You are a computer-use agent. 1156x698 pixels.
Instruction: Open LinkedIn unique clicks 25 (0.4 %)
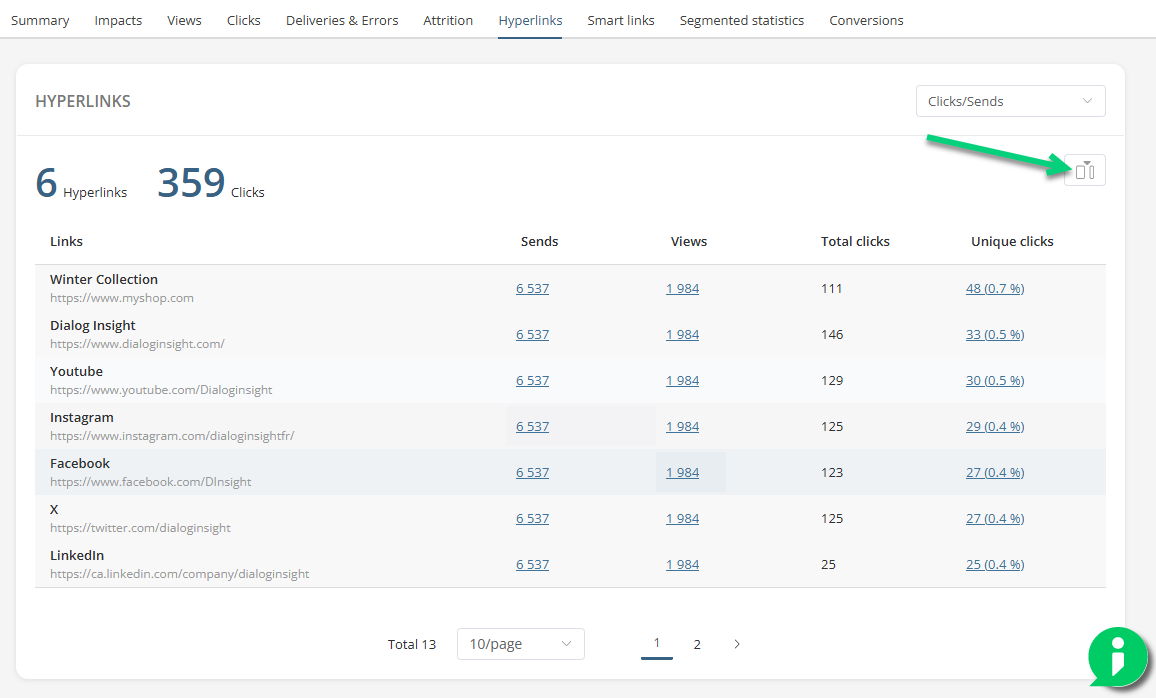point(995,565)
